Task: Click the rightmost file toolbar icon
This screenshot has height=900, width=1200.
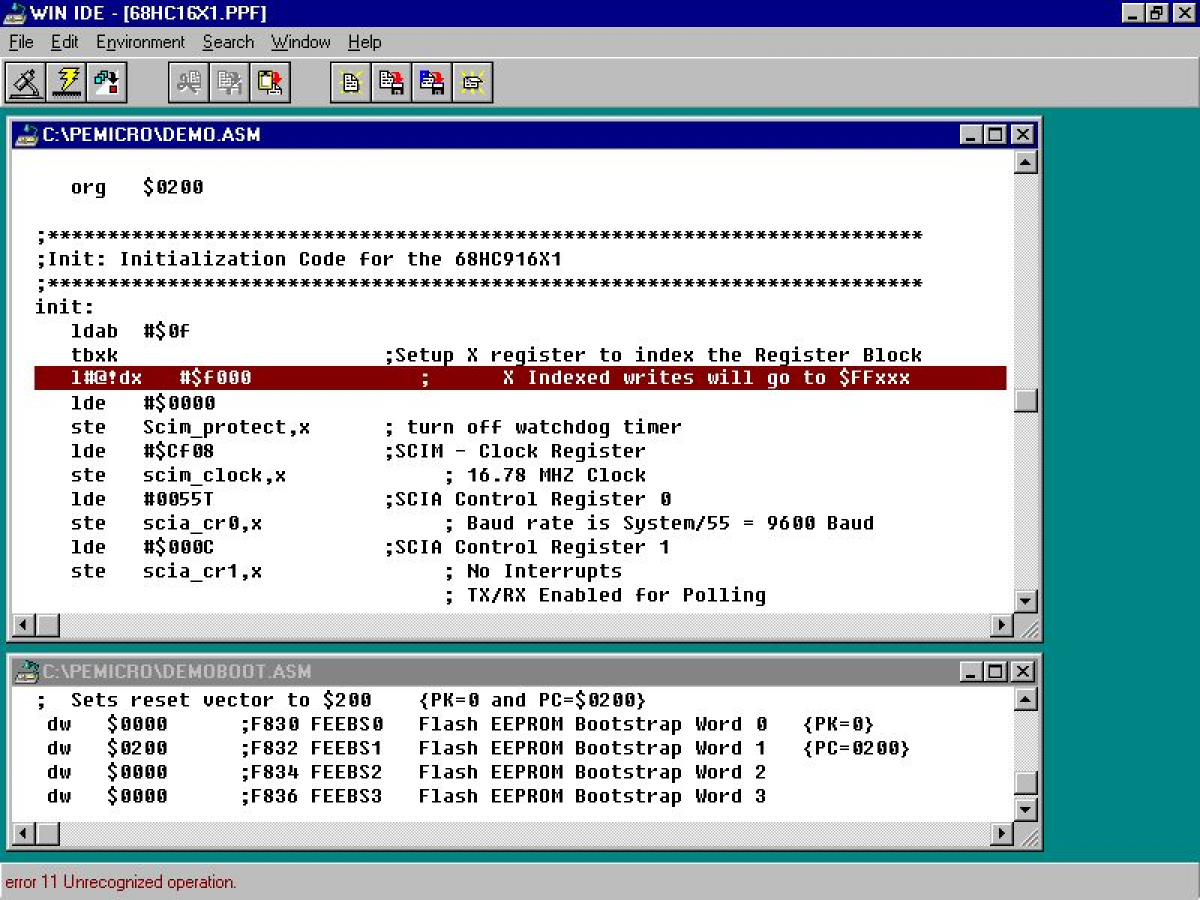Action: pos(472,82)
